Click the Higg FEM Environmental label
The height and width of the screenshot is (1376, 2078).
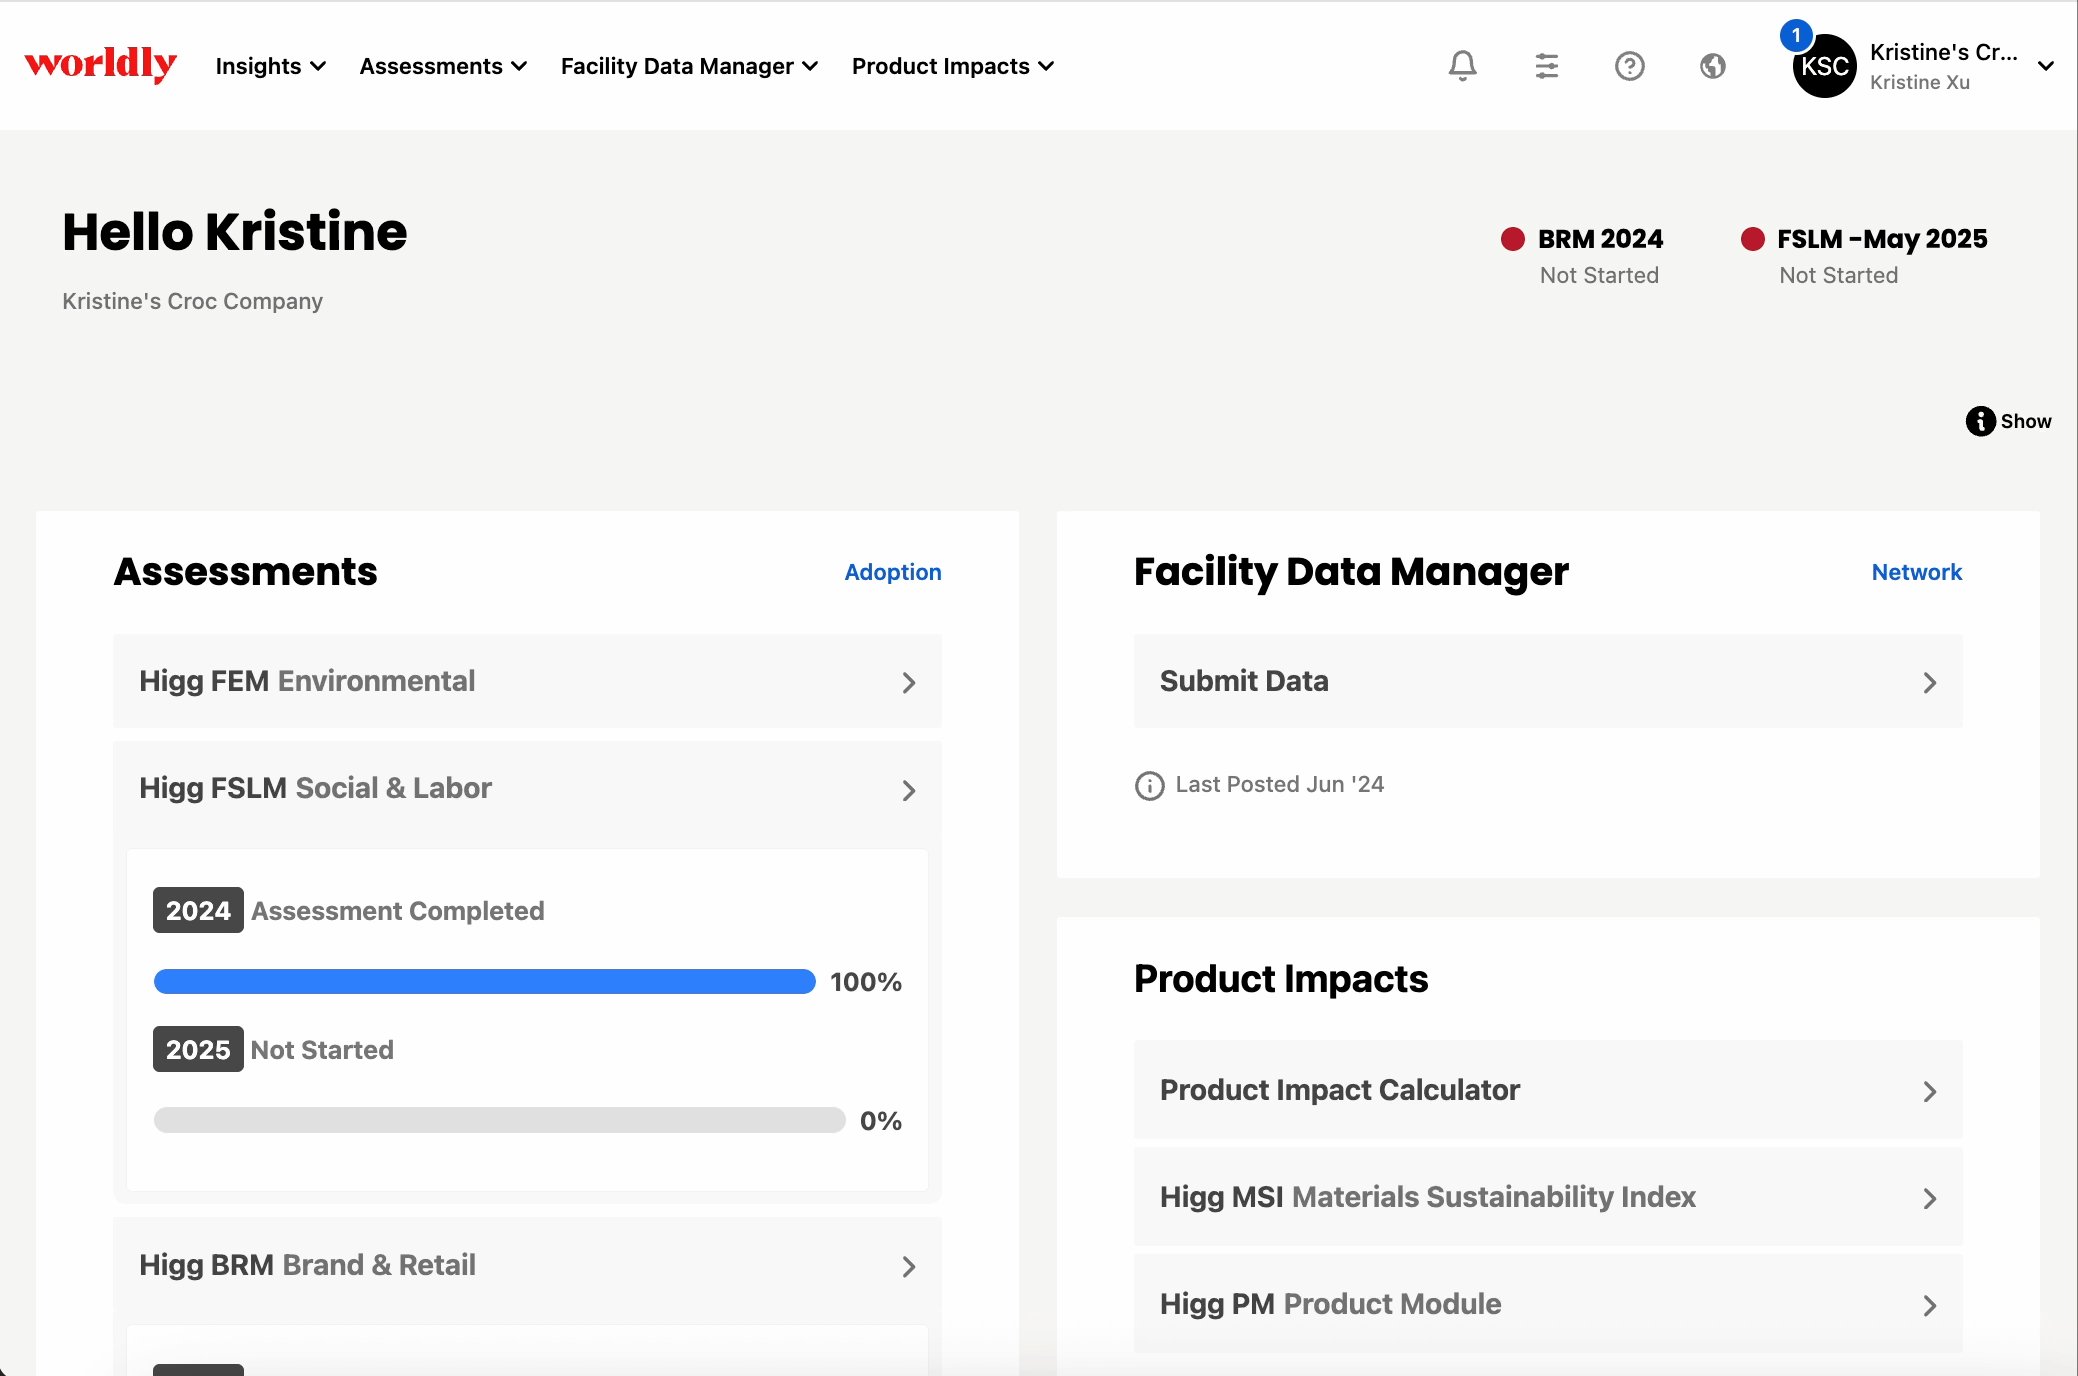(x=307, y=681)
